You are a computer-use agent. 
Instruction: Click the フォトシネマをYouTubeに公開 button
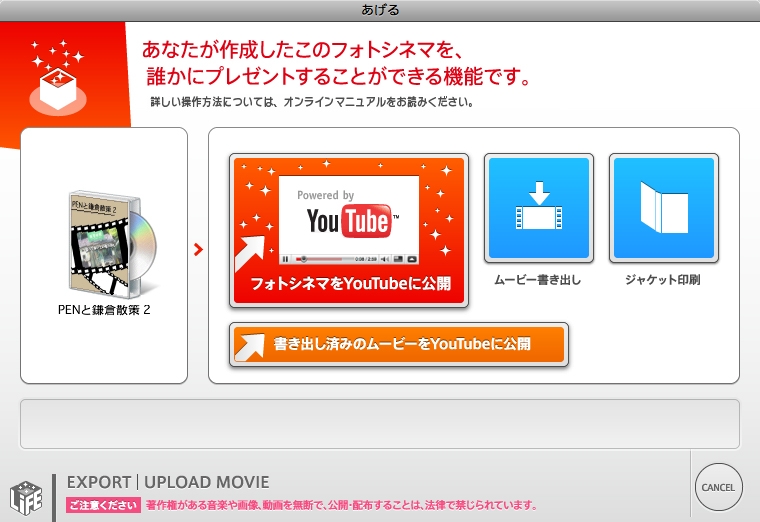pyautogui.click(x=348, y=231)
